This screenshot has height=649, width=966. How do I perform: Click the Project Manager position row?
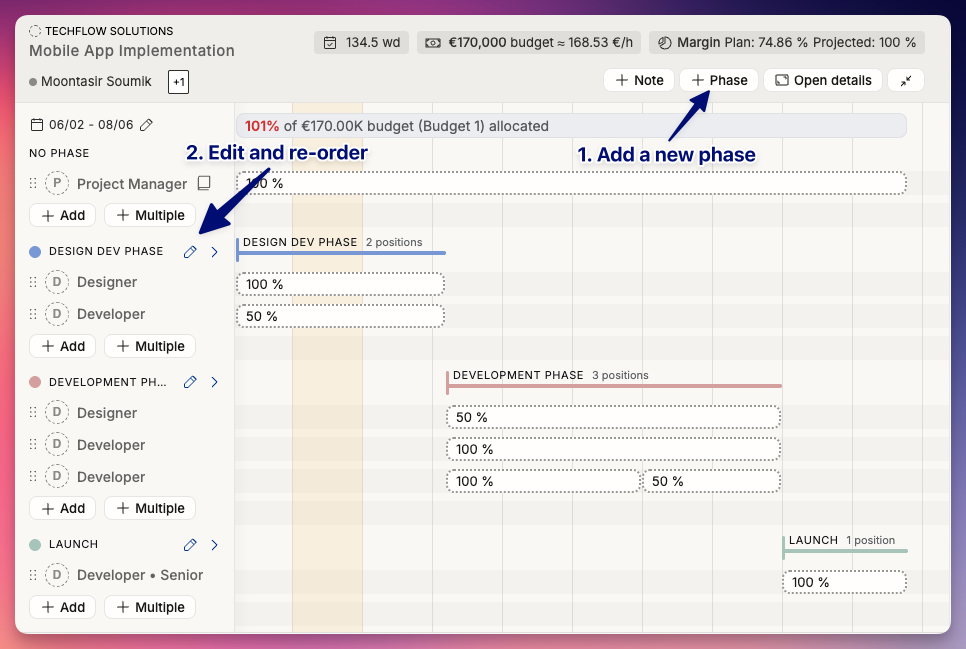coord(122,183)
